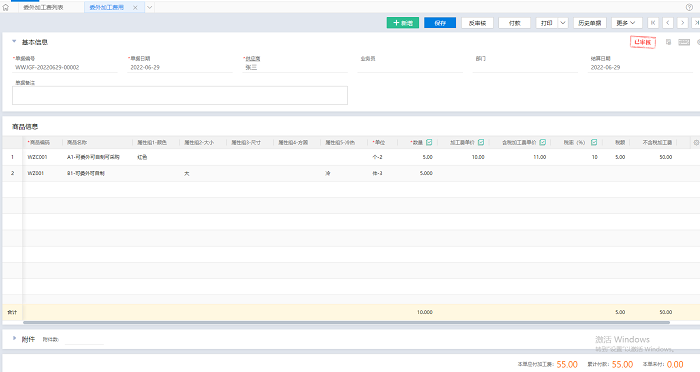Open table column settings gear icon

pyautogui.click(x=696, y=142)
